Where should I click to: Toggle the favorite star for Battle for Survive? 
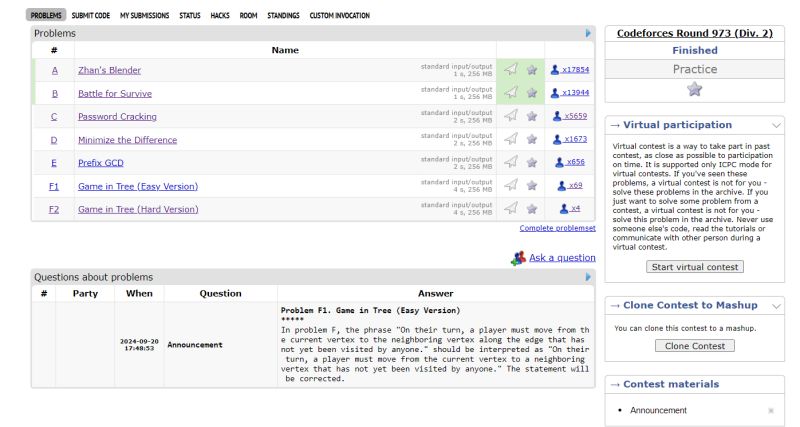532,93
